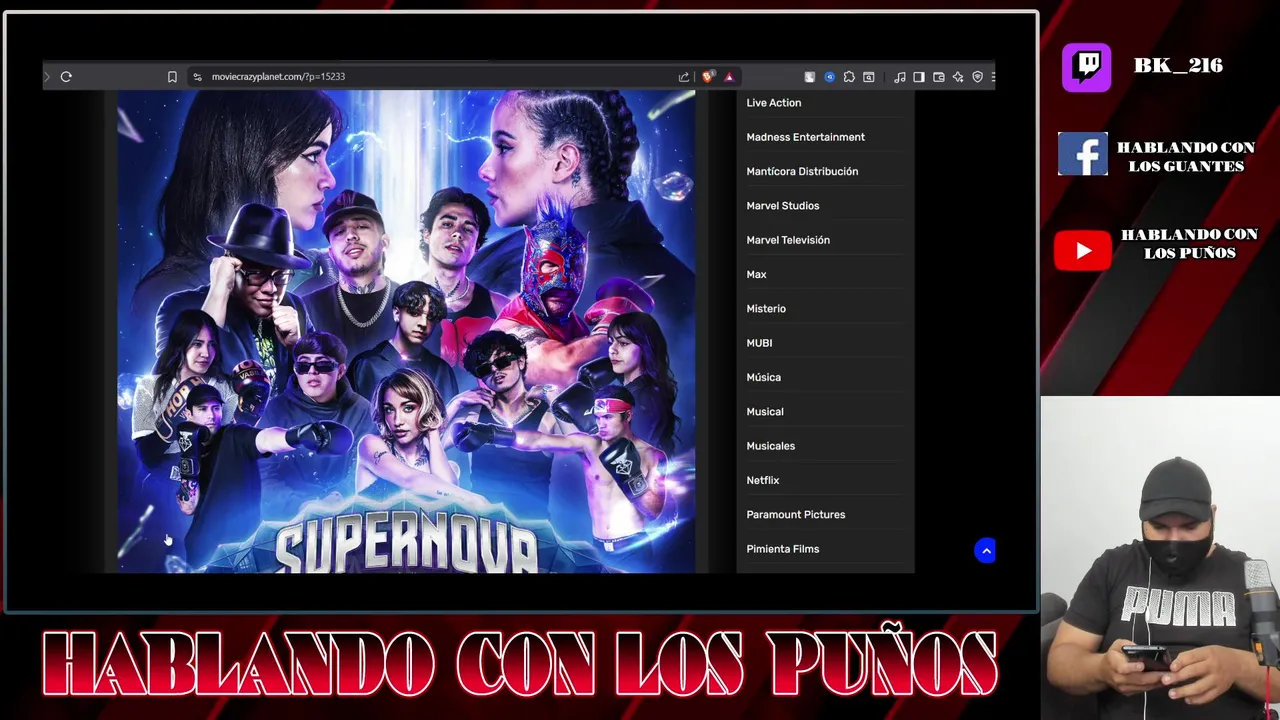This screenshot has height=720, width=1280.
Task: Open the Marvel Studios category link
Action: click(782, 206)
